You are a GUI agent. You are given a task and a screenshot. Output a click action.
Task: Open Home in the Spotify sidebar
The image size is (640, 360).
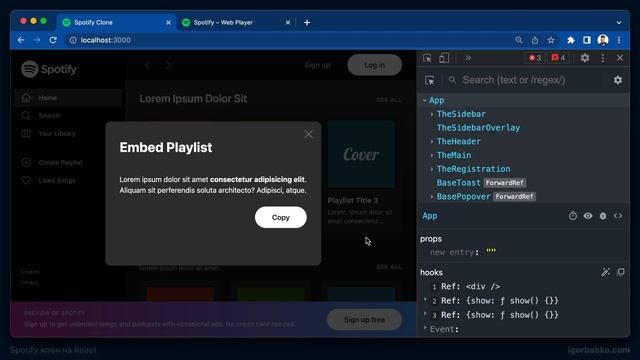pyautogui.click(x=68, y=98)
